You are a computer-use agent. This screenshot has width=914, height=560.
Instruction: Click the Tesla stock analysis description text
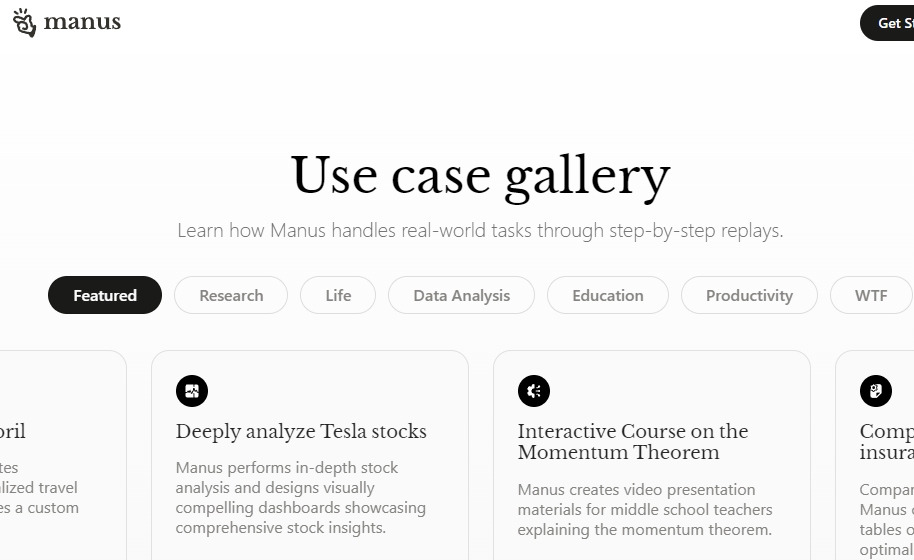click(x=301, y=498)
